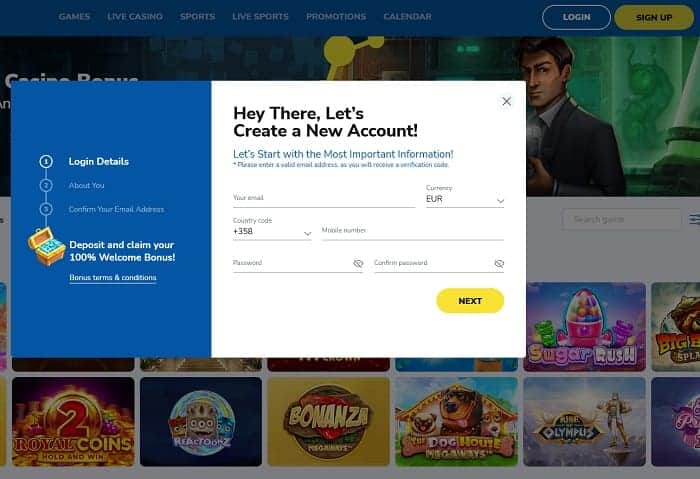Go to the LIVE CASINO menu
This screenshot has width=700, height=479.
tap(135, 17)
